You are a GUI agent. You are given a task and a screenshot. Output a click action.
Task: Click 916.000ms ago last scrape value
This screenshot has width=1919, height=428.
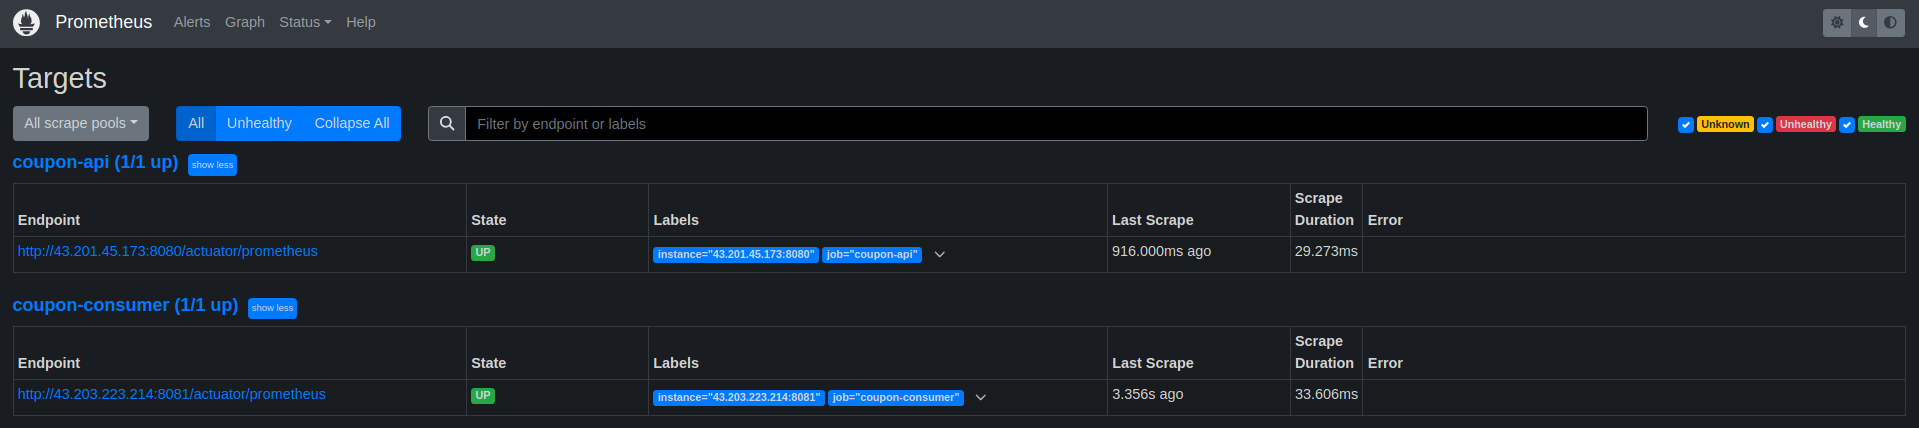pos(1161,251)
